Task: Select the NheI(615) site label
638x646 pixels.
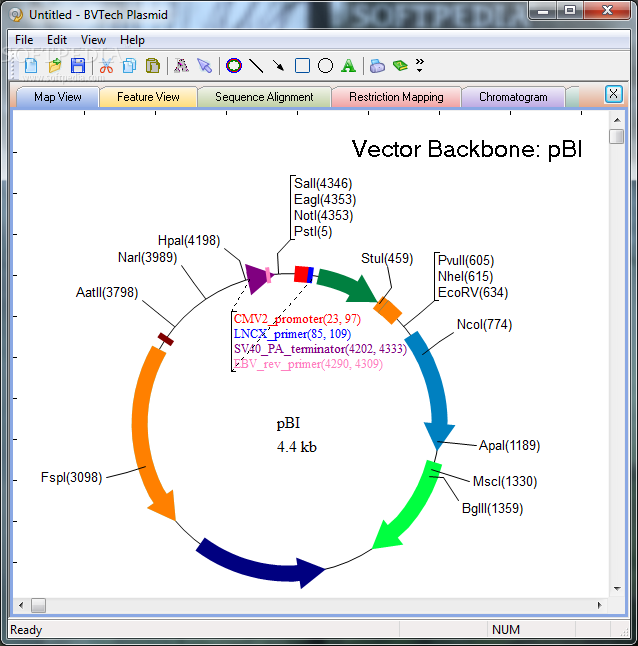Action: pyautogui.click(x=465, y=276)
